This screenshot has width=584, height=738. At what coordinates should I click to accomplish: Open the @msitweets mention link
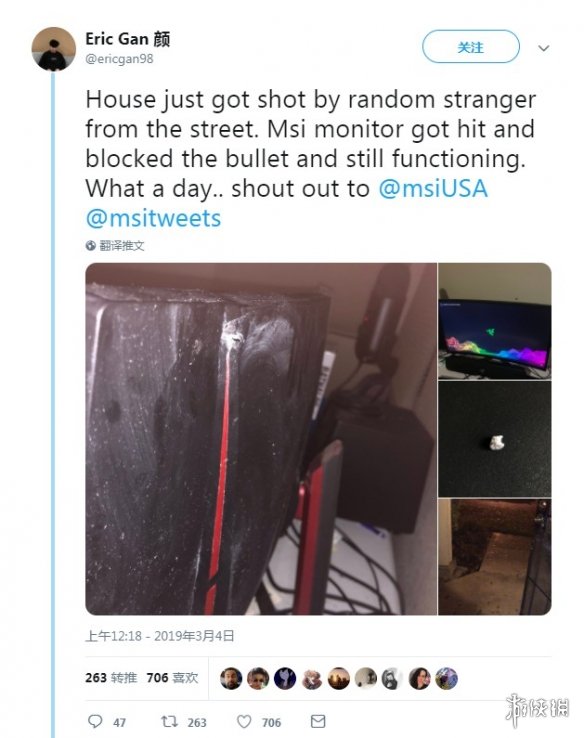click(153, 218)
